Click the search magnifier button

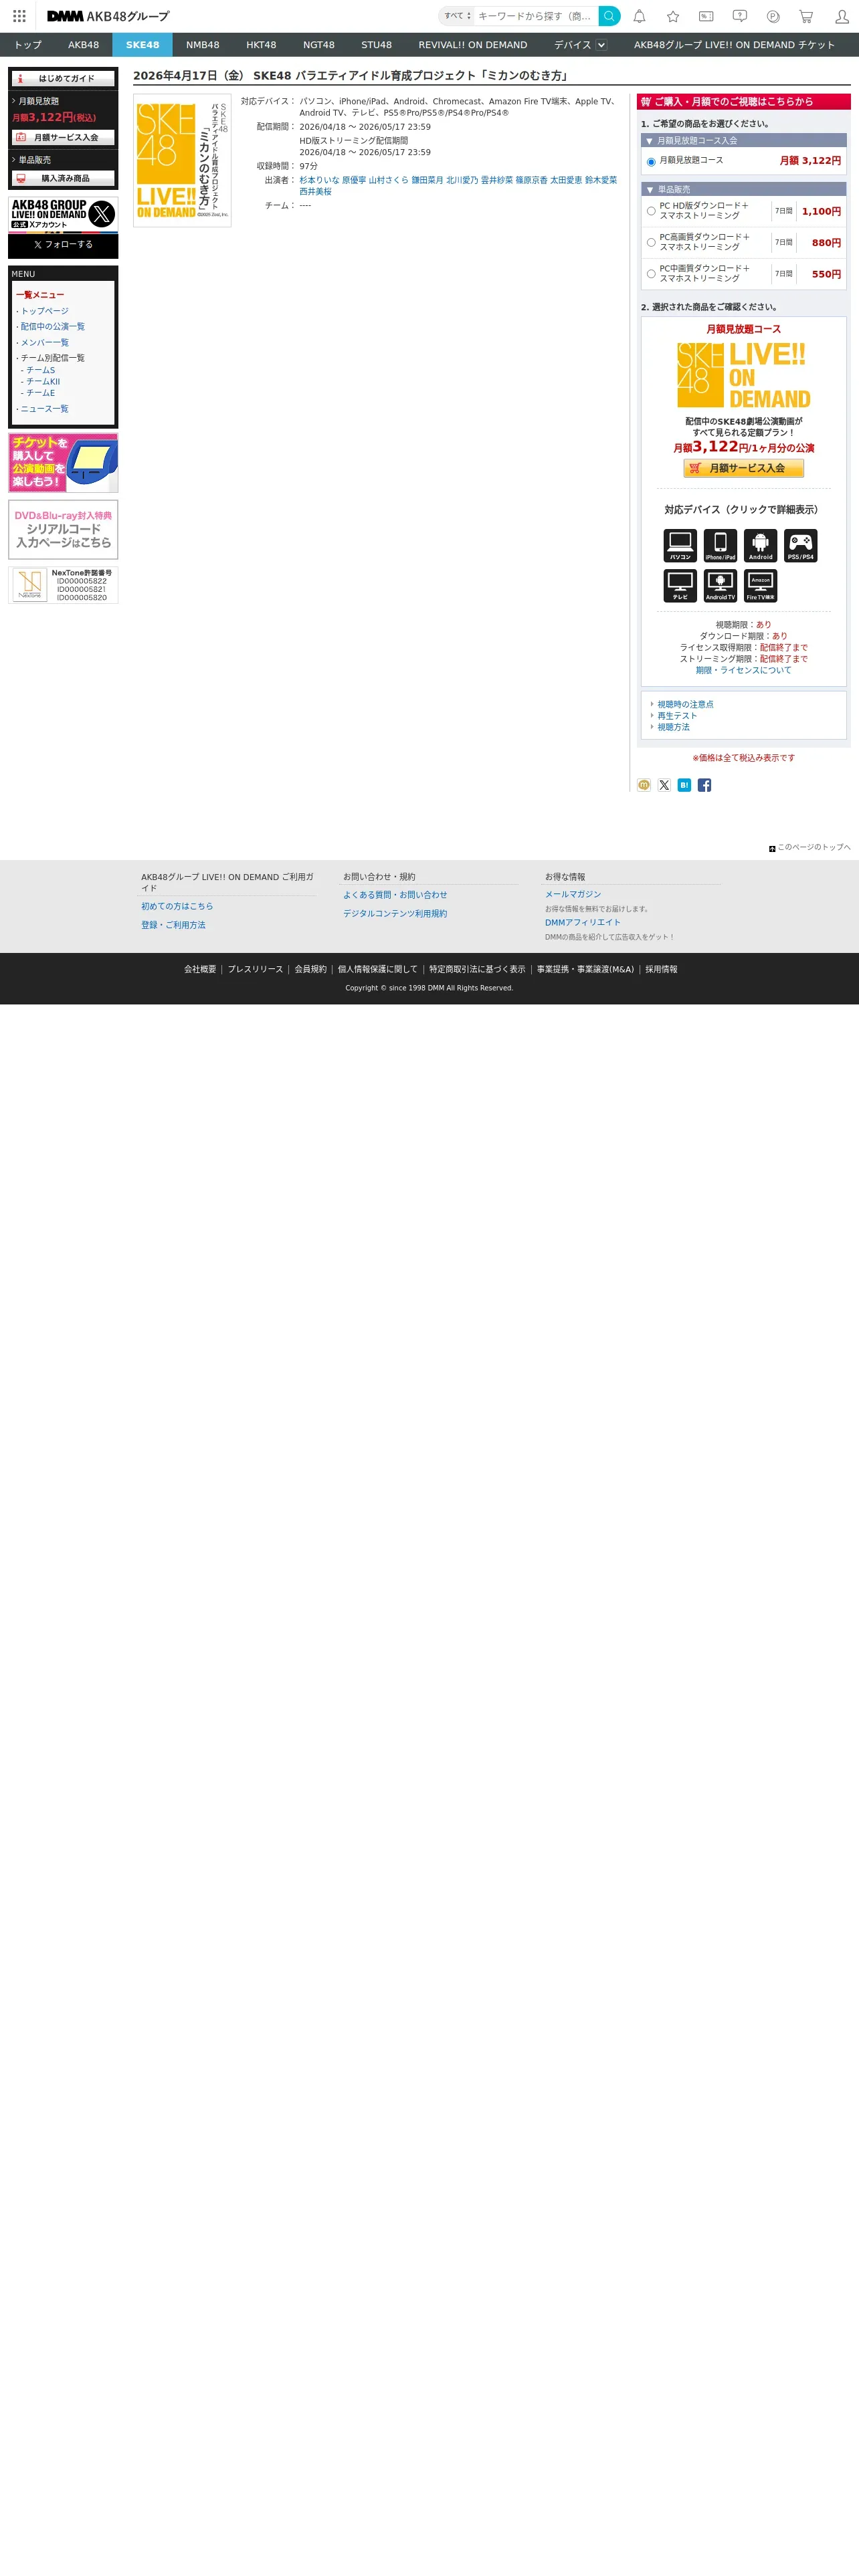(x=609, y=16)
